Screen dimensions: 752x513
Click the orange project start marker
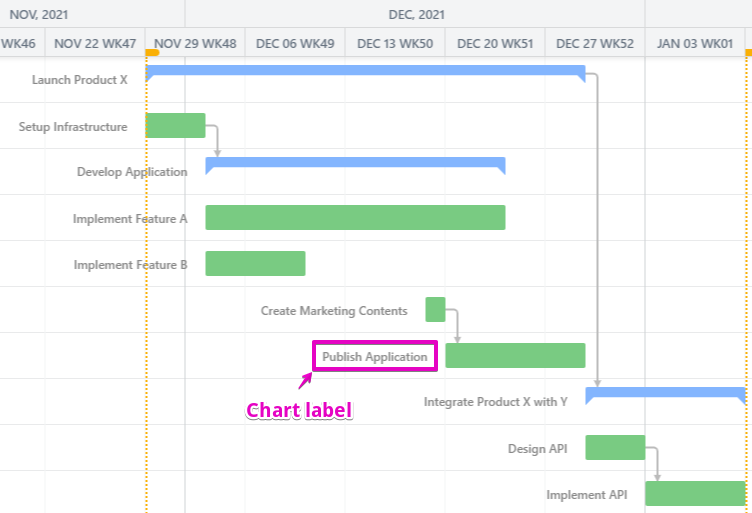tap(152, 52)
